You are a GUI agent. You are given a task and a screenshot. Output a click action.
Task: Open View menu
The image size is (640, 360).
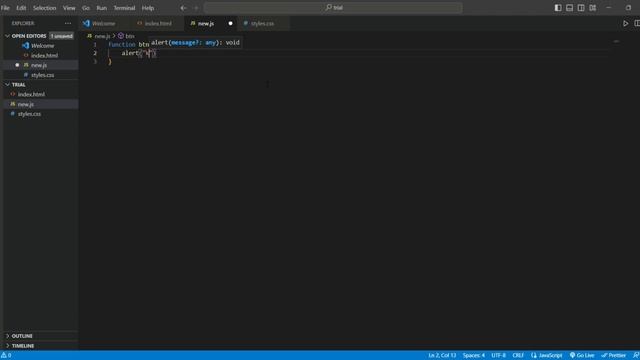pos(69,8)
